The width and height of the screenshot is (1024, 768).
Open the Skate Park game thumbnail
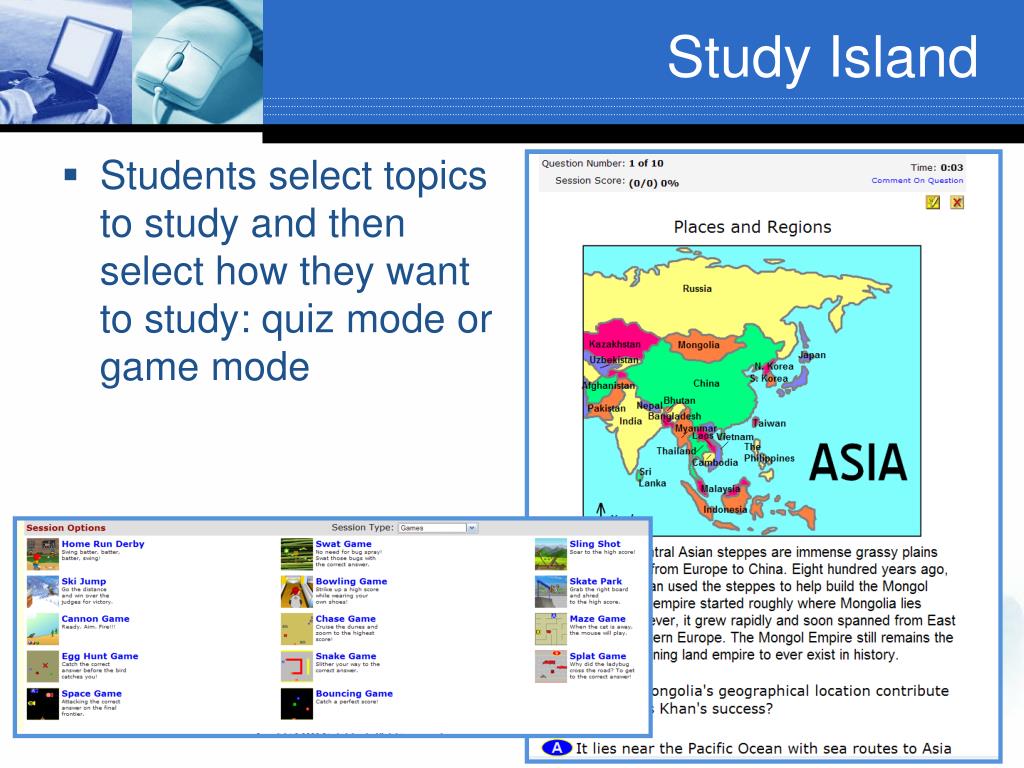tap(551, 592)
